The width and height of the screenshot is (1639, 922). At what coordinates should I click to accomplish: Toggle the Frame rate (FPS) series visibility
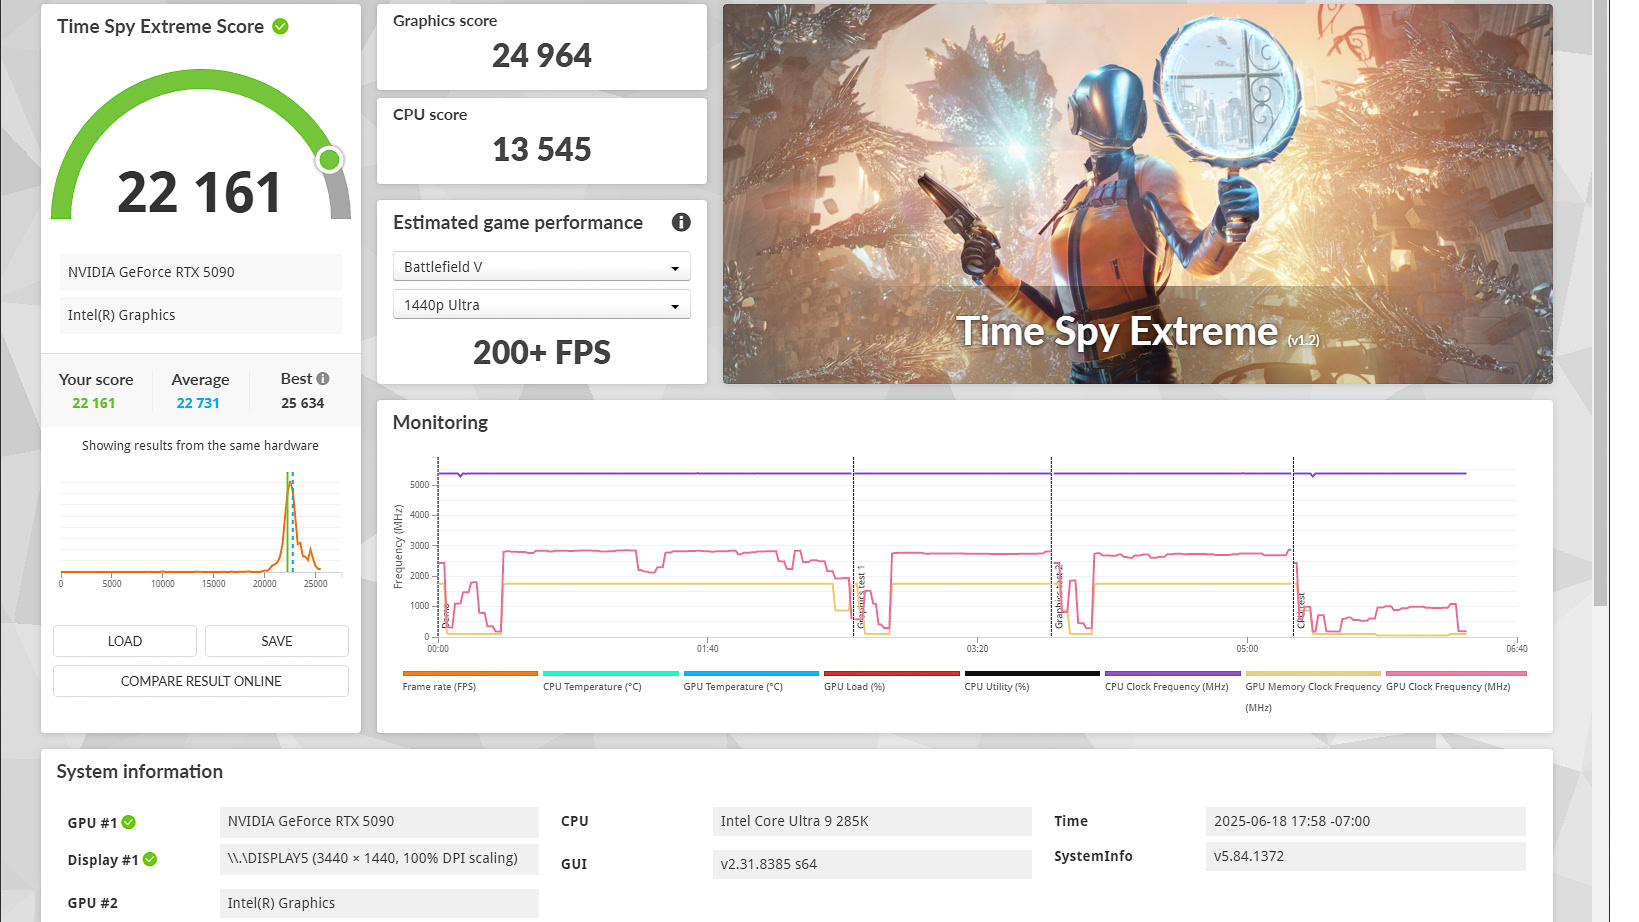[x=469, y=673]
